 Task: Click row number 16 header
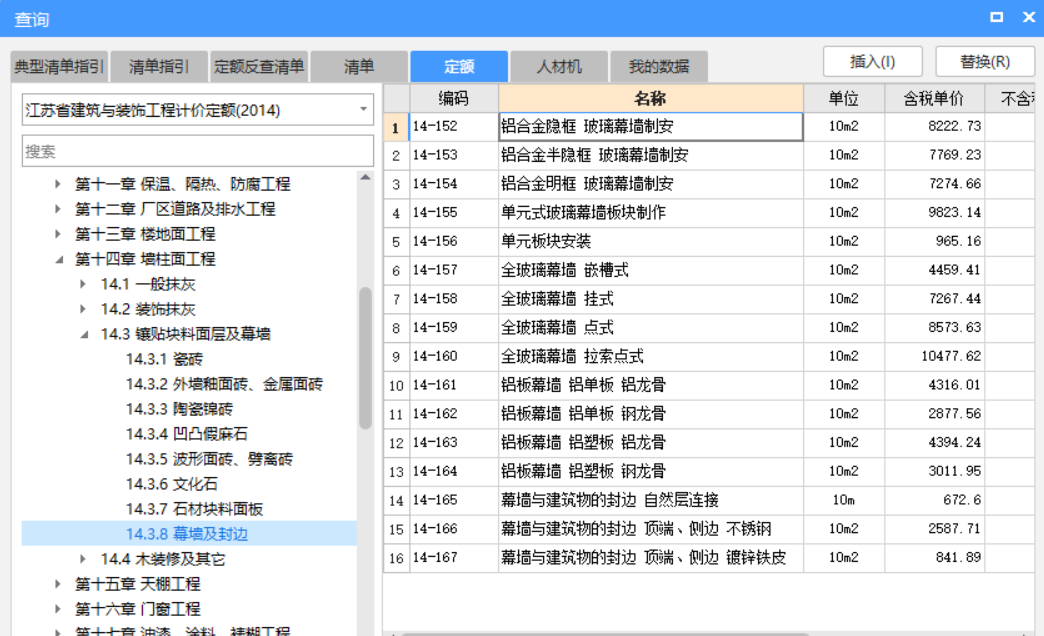pos(396,557)
